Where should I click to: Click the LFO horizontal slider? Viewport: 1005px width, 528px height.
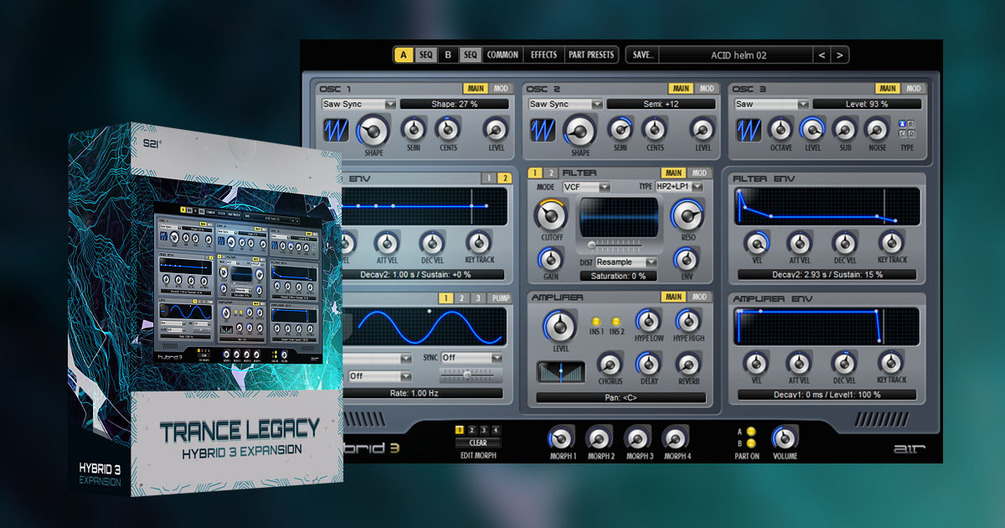[471, 374]
